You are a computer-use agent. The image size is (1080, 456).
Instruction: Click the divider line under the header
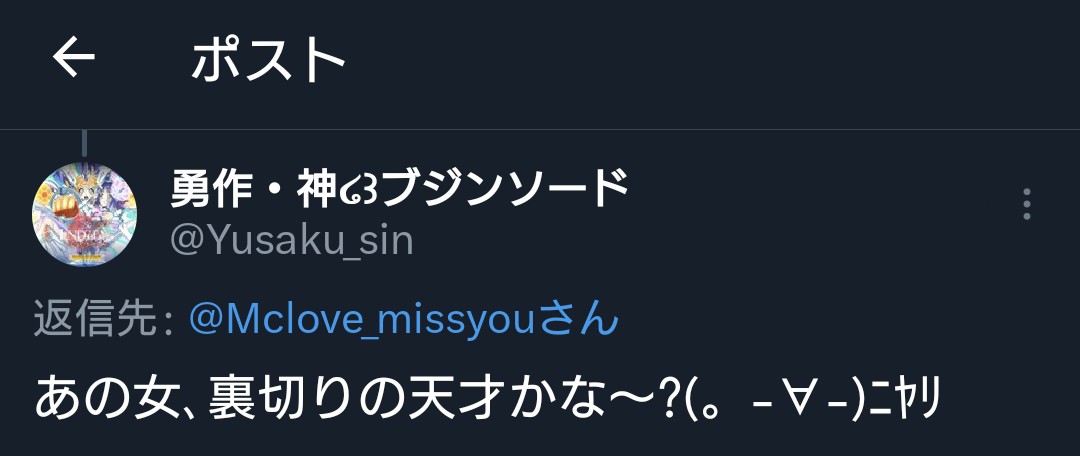(x=540, y=129)
